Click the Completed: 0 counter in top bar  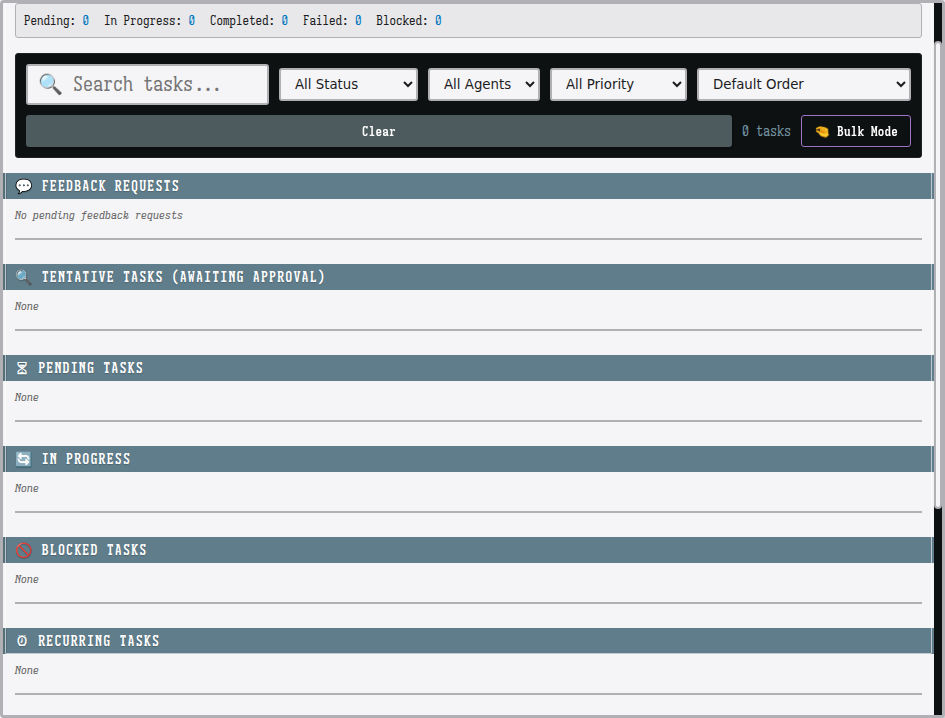point(249,20)
